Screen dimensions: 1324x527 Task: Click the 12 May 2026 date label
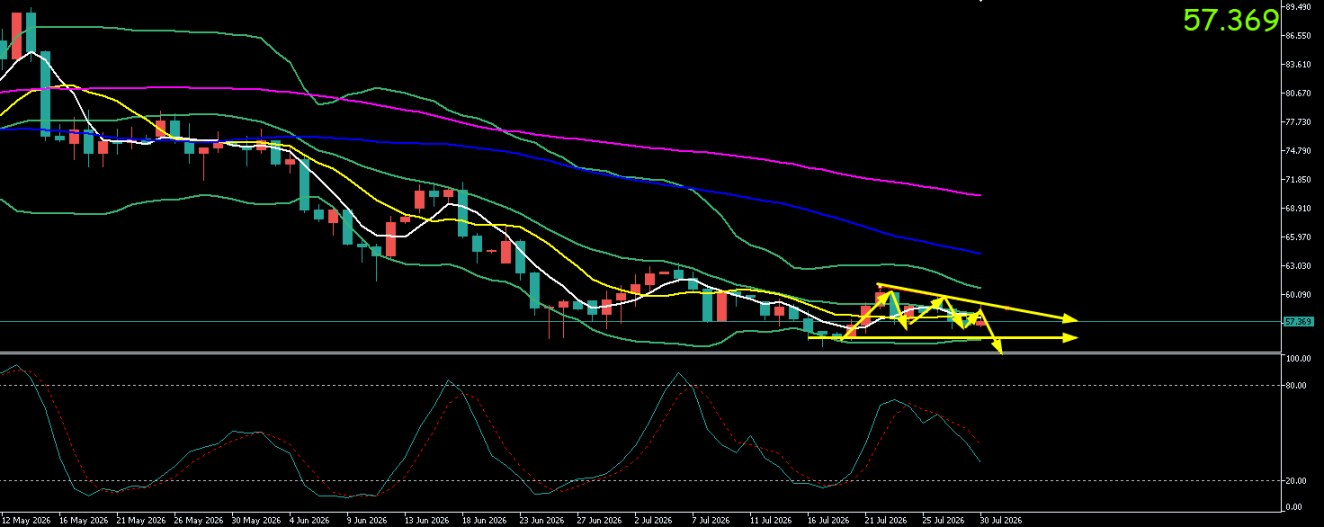[27, 521]
